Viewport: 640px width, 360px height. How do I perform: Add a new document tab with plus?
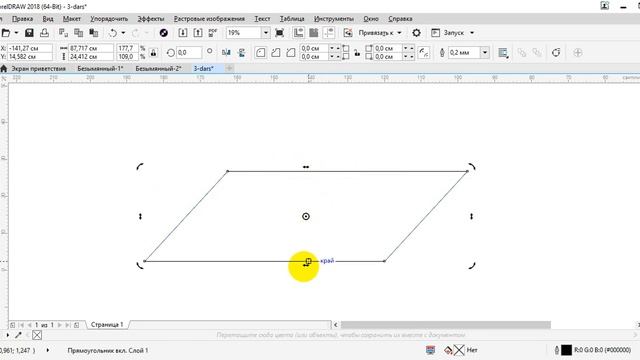(229, 69)
